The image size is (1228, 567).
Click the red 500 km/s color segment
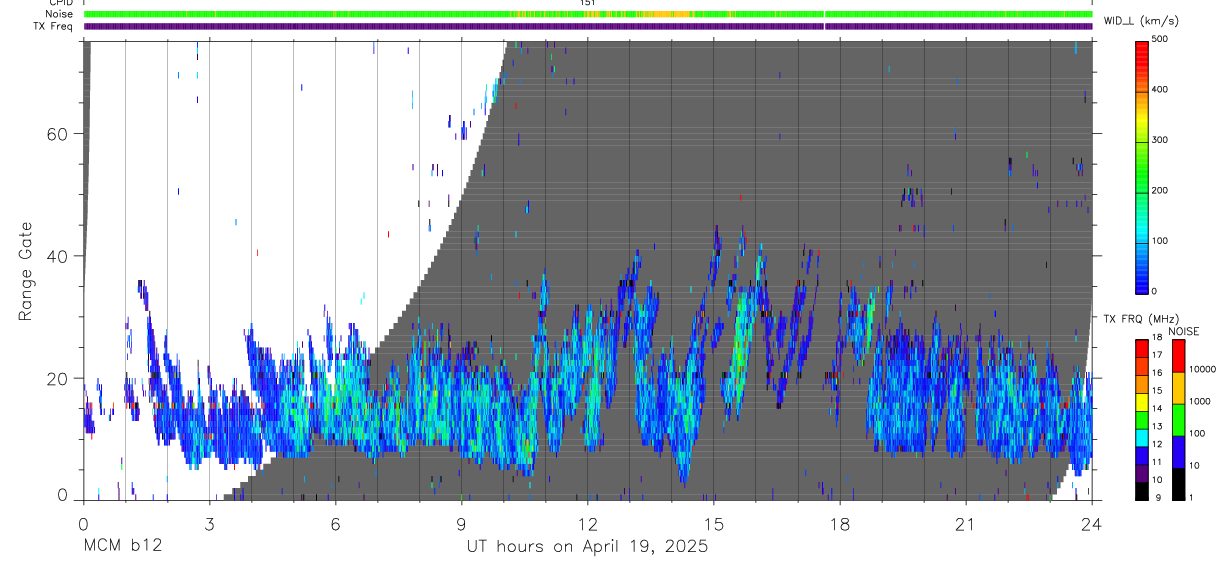tap(1141, 46)
